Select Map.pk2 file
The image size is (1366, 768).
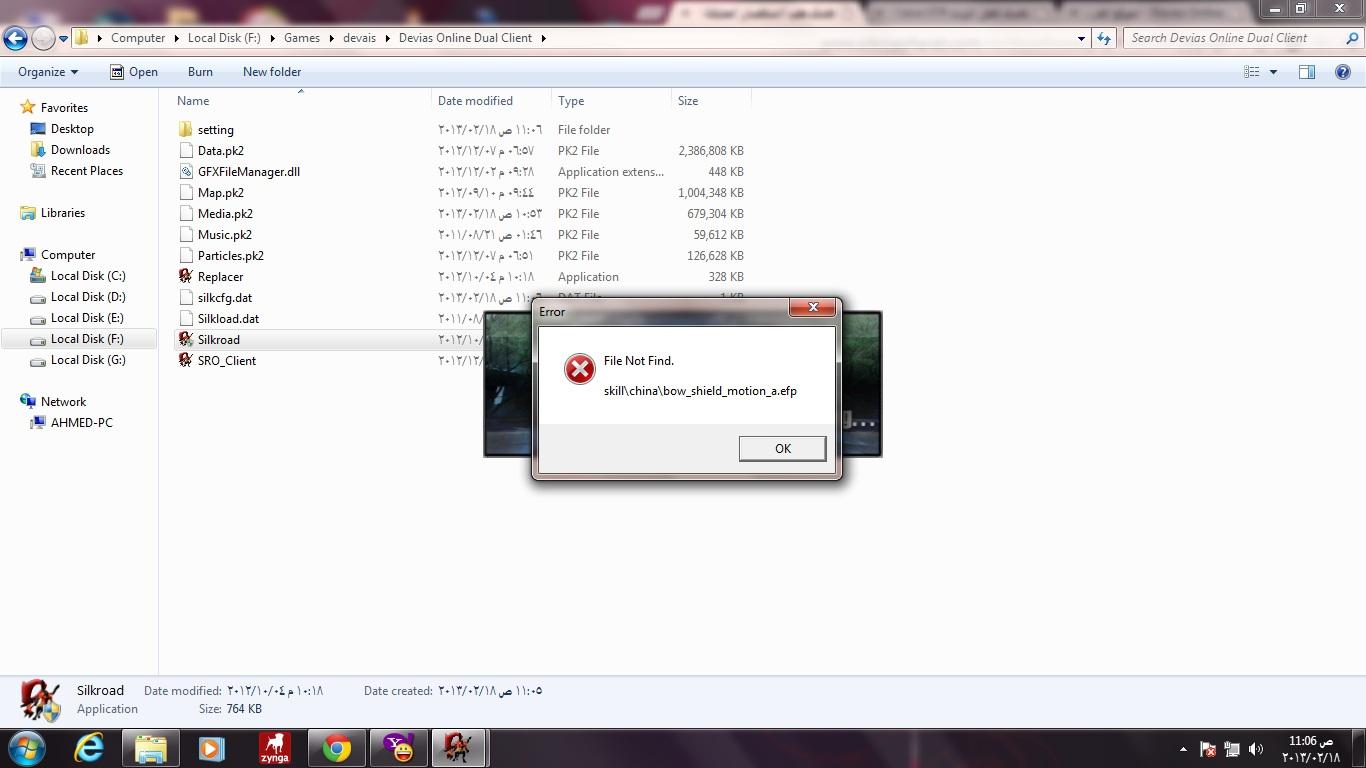tap(220, 193)
